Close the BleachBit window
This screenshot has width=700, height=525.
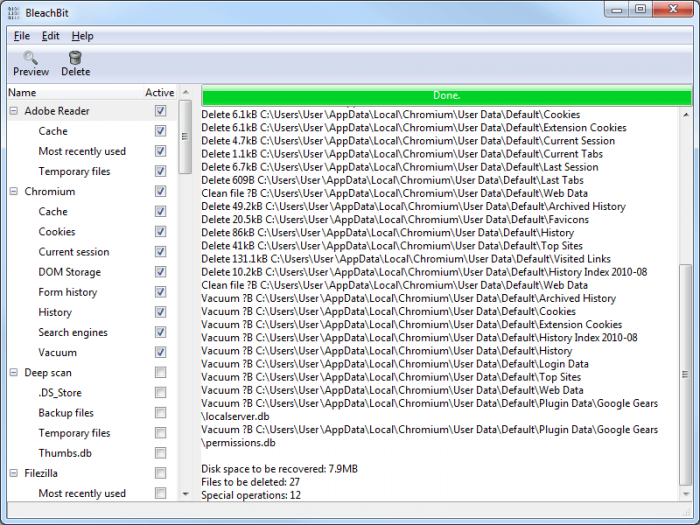pos(674,9)
